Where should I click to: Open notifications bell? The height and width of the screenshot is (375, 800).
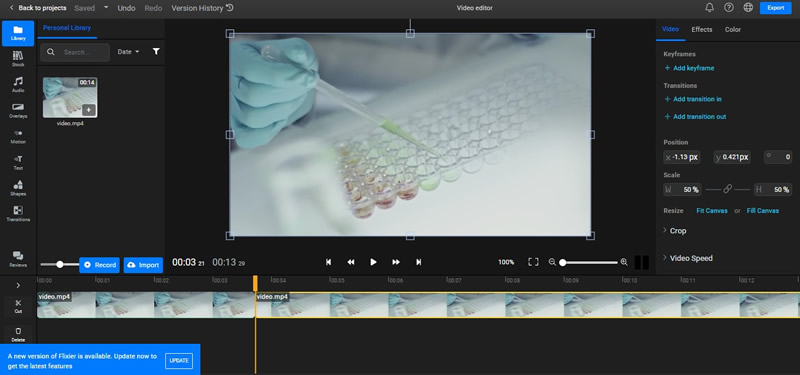click(x=709, y=8)
